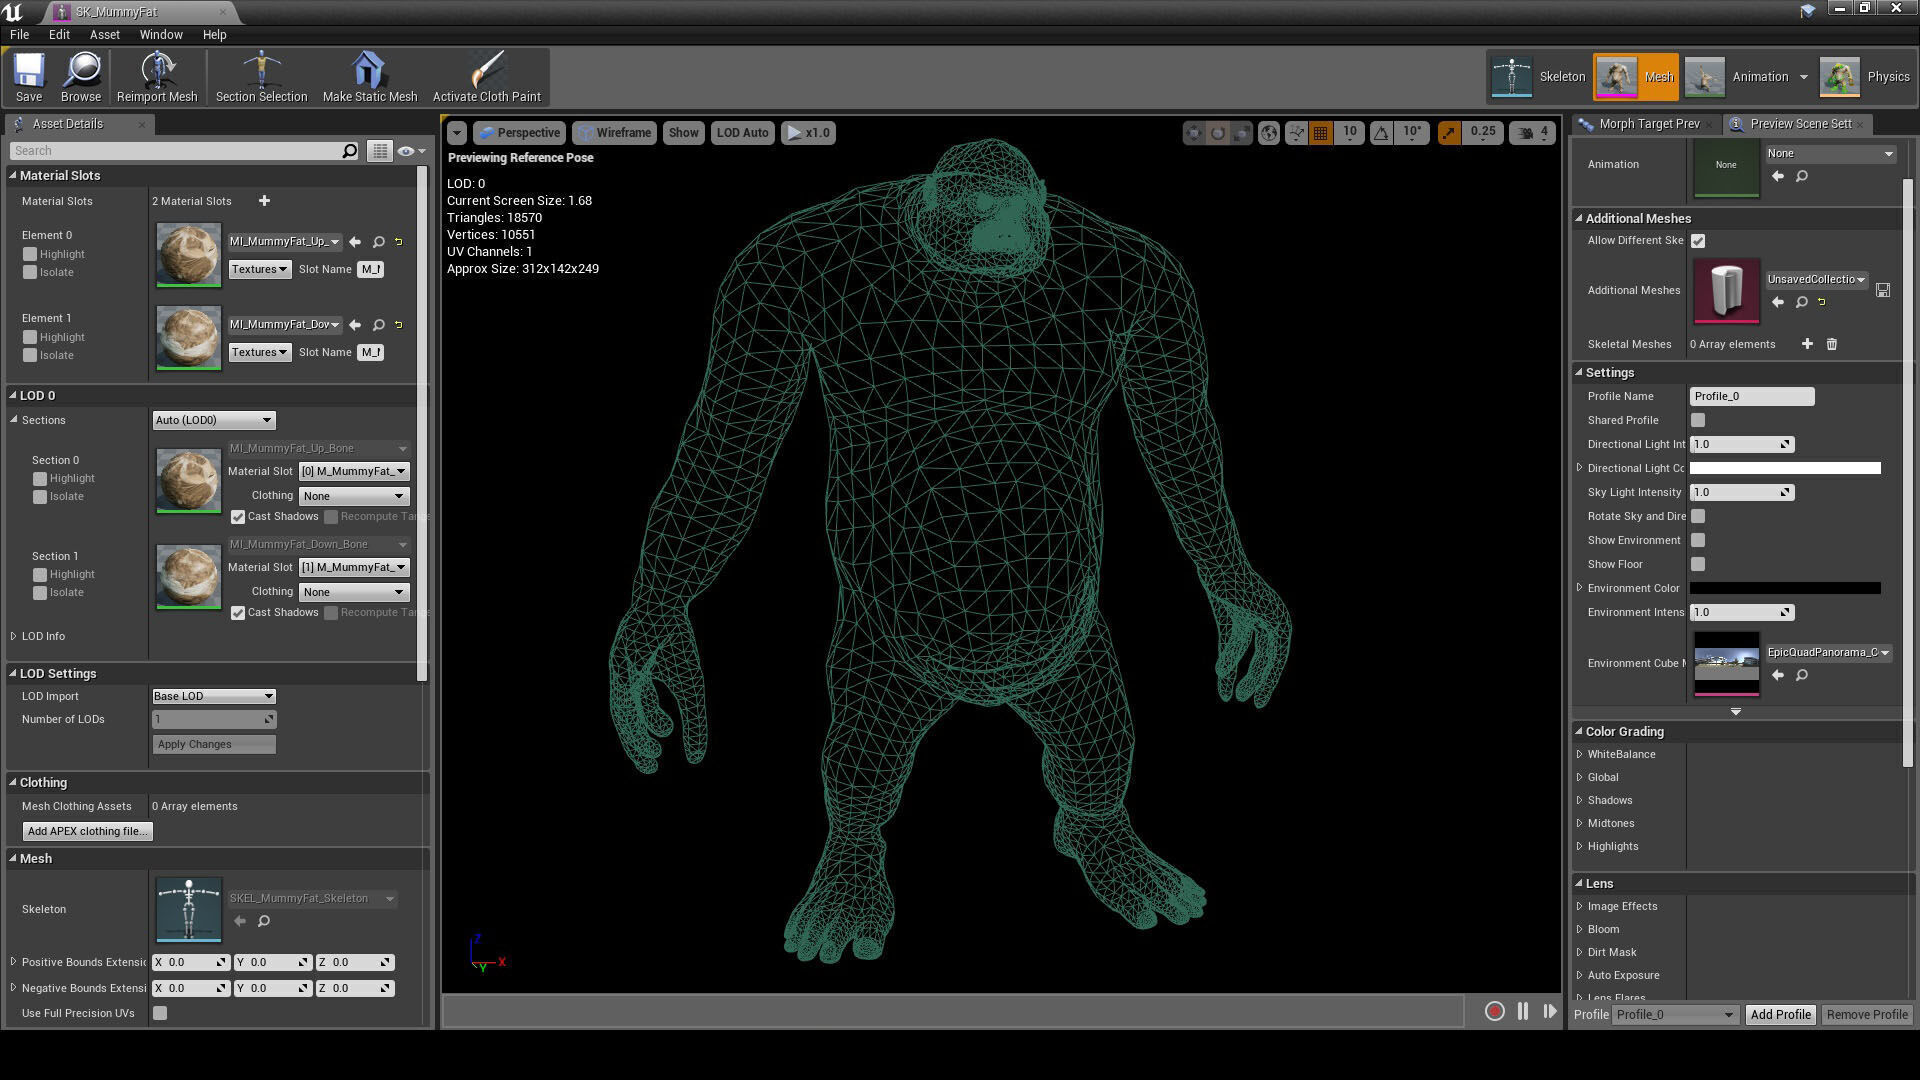This screenshot has height=1080, width=1920.
Task: Click Add APEX clothing file button
Action: 87,831
